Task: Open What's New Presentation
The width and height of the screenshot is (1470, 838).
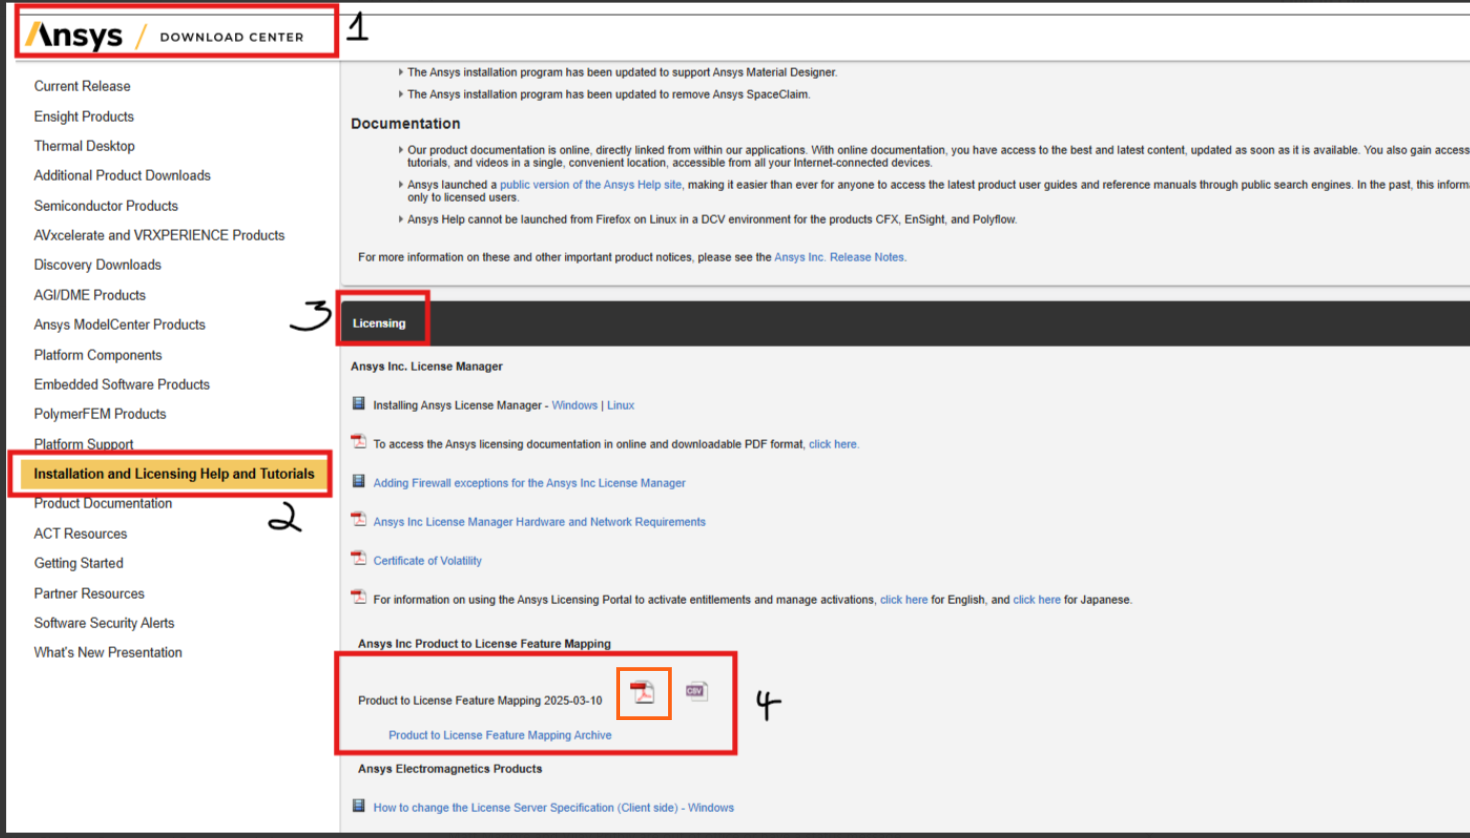Action: (108, 652)
